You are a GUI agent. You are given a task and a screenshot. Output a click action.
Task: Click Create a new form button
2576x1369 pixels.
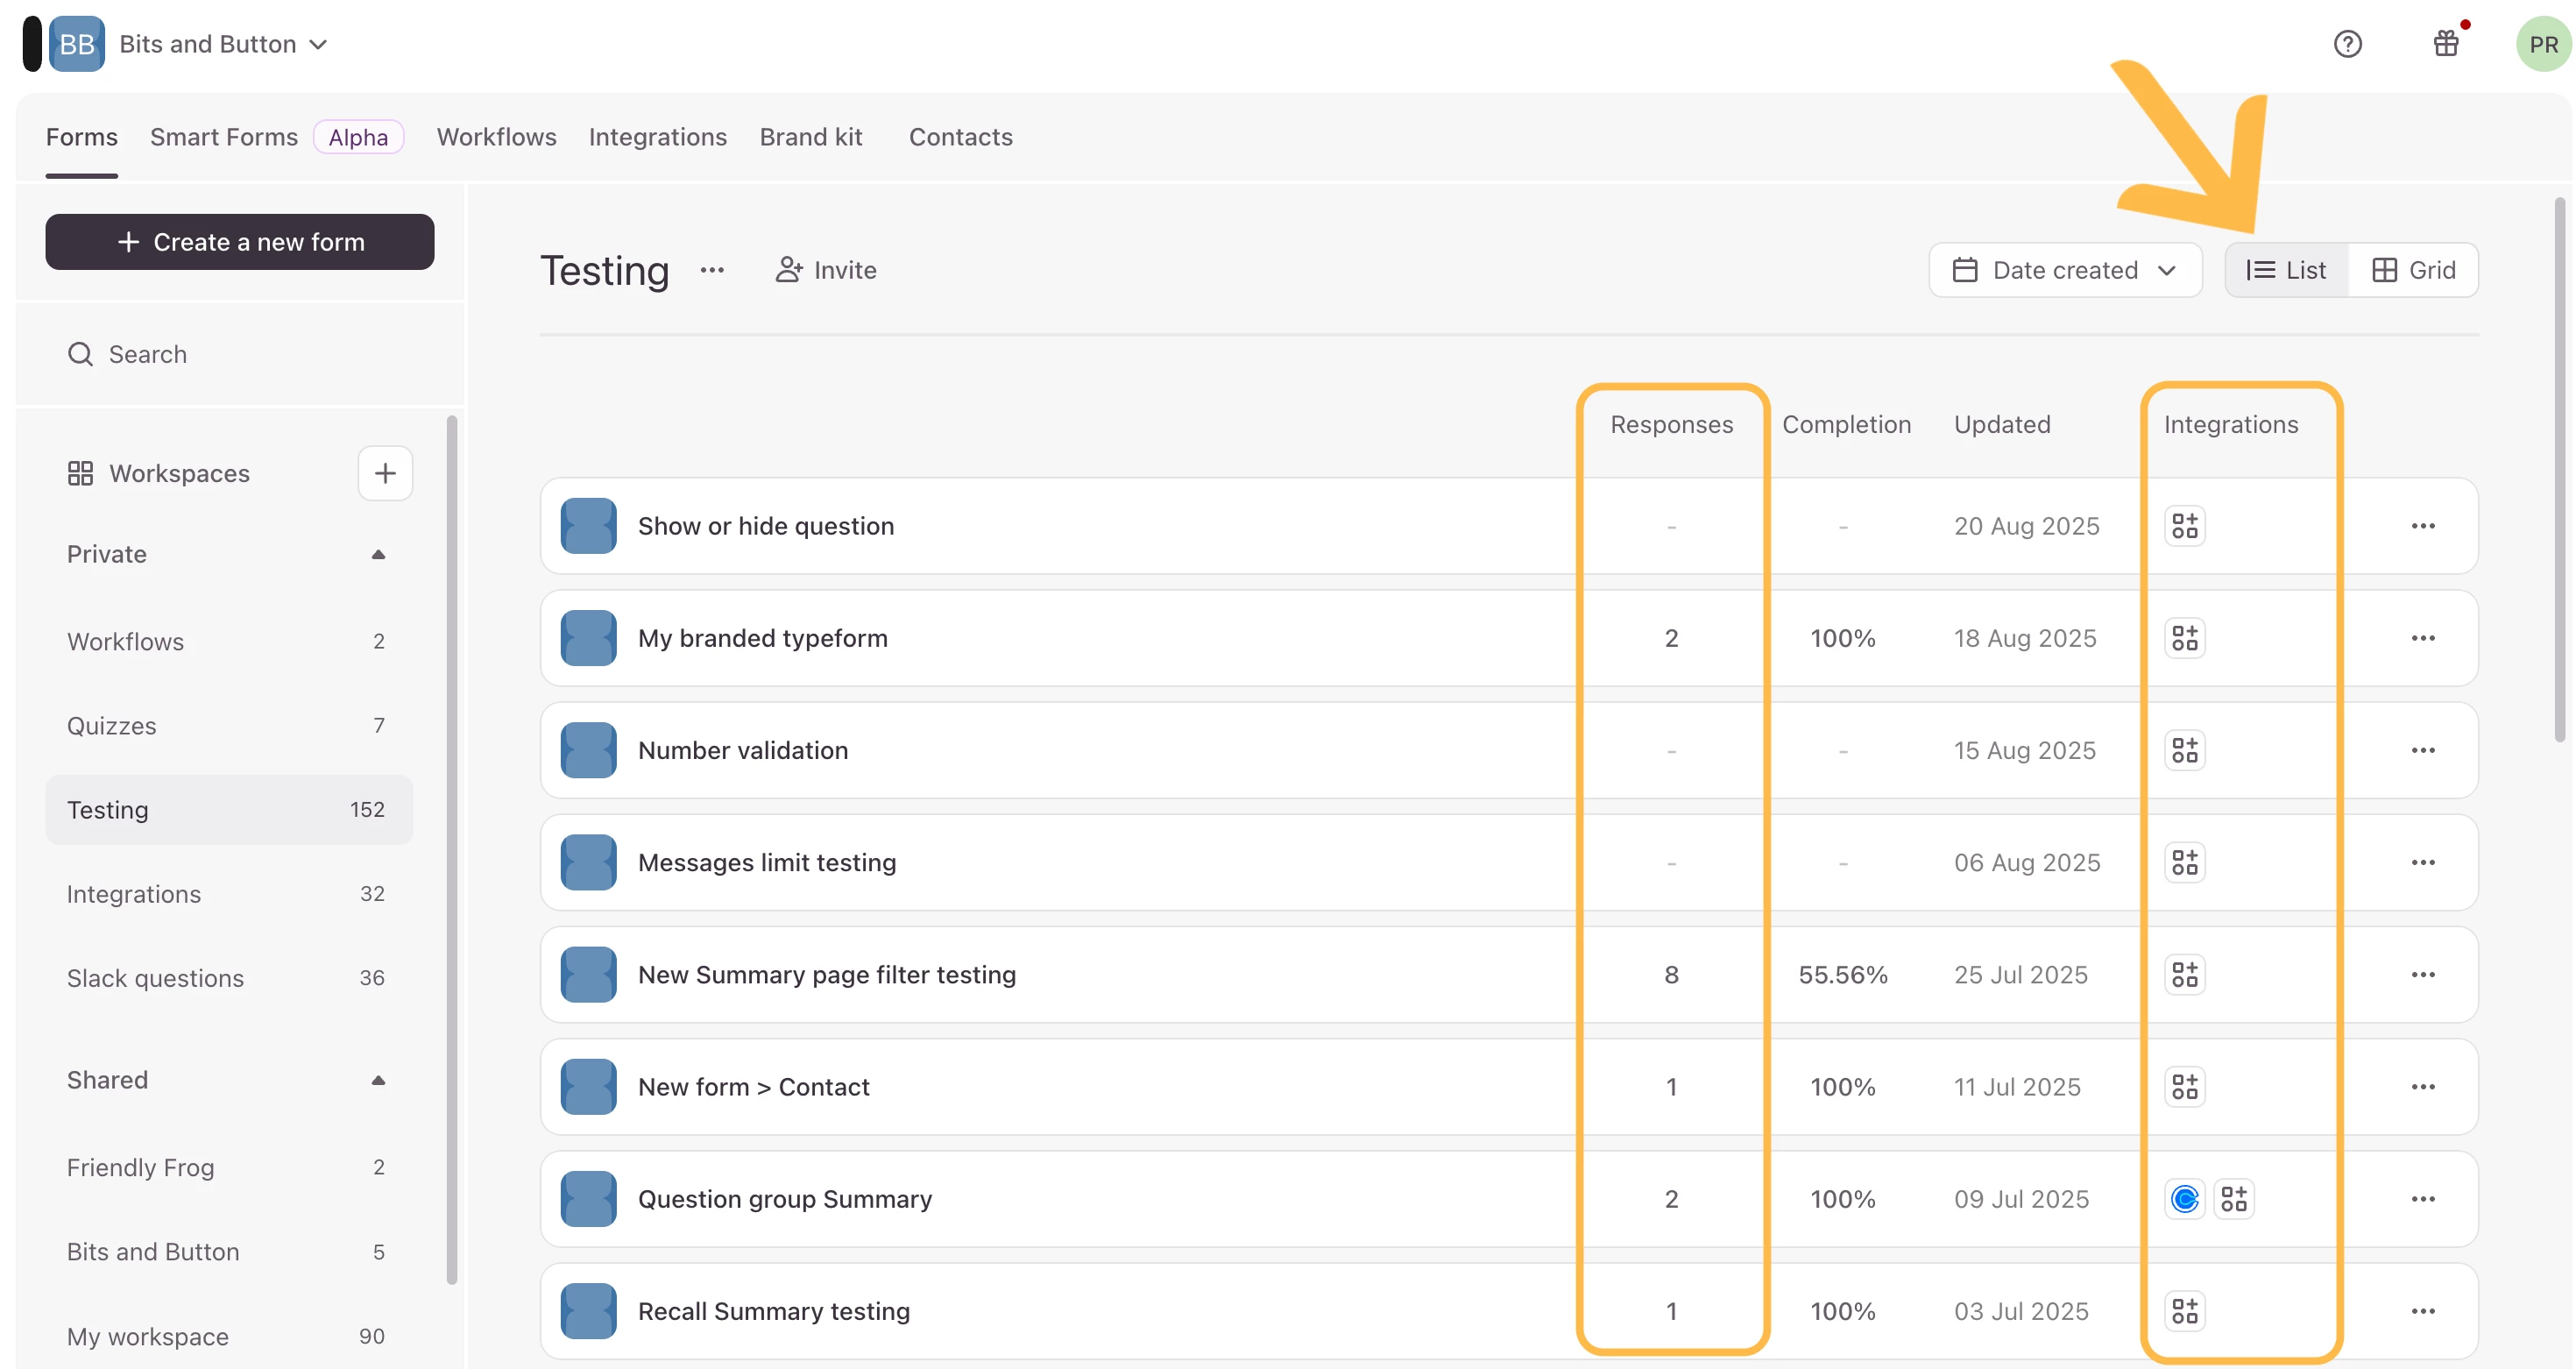pyautogui.click(x=240, y=242)
